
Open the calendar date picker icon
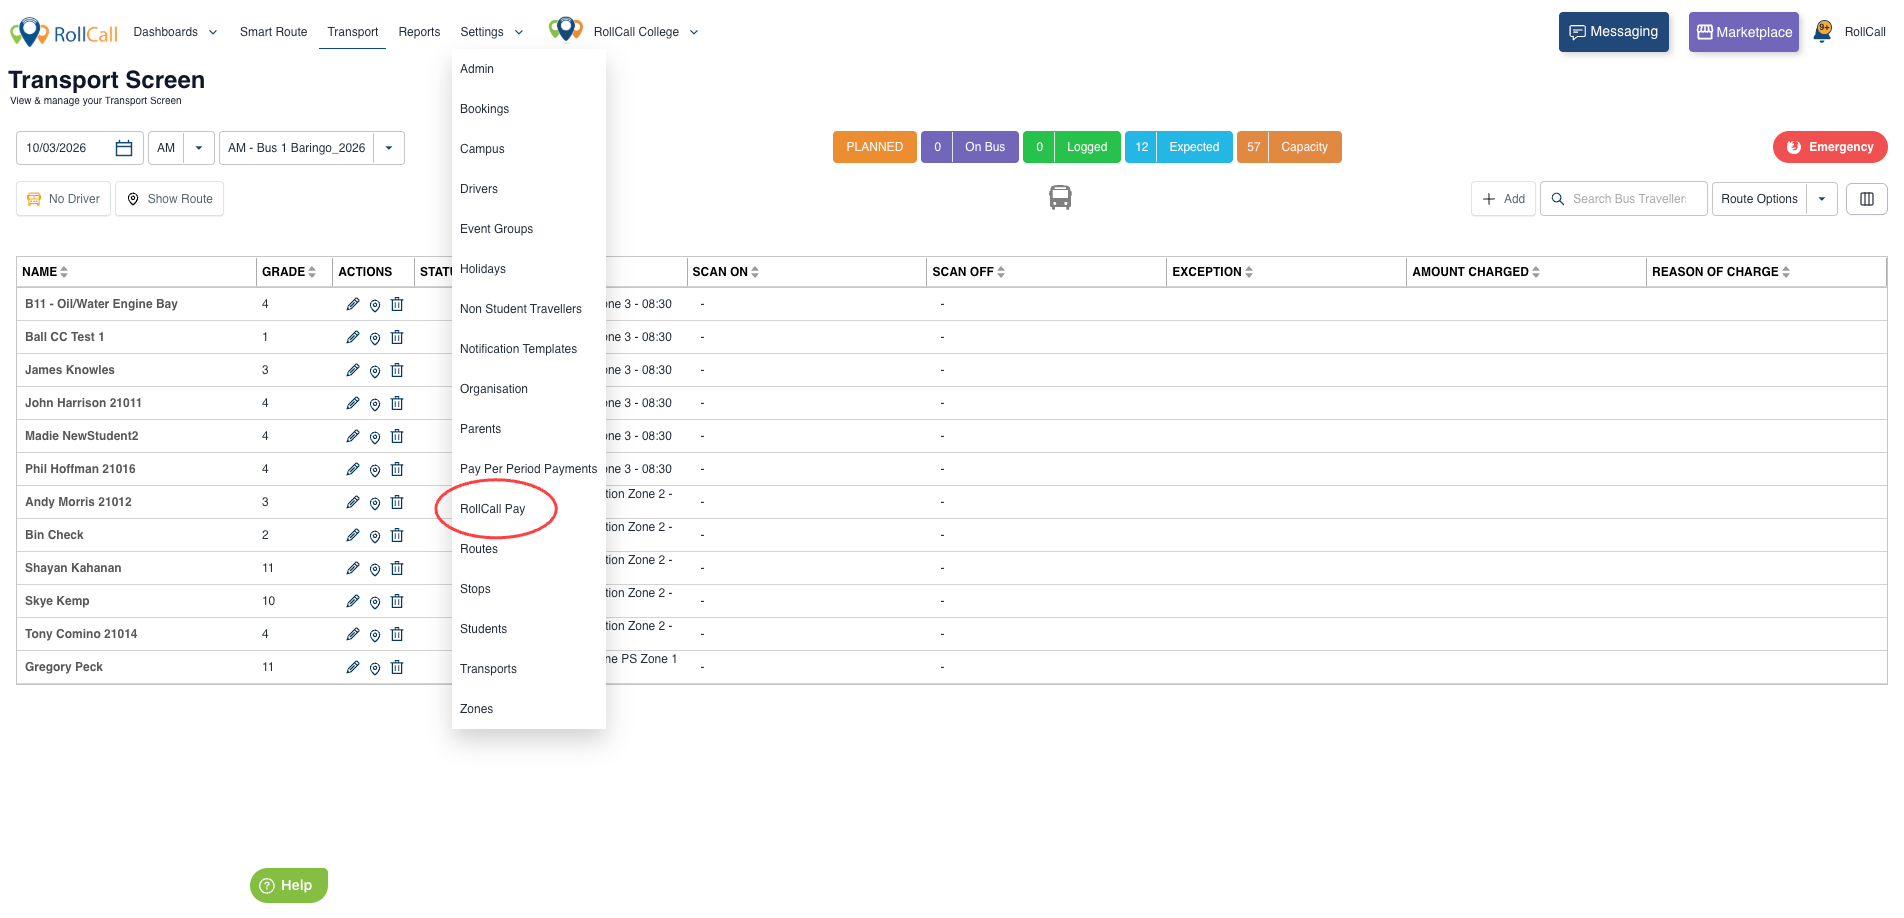tap(124, 148)
